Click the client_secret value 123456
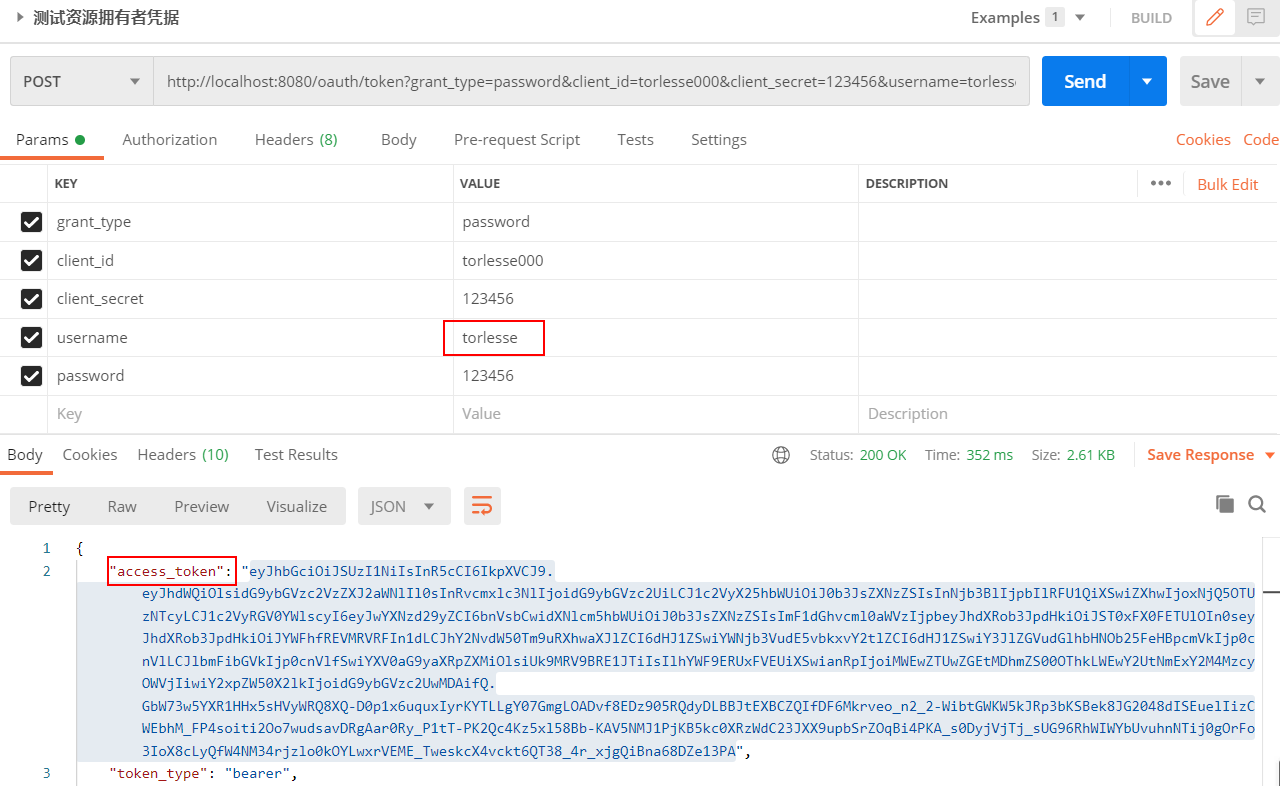This screenshot has width=1280, height=786. (x=488, y=299)
